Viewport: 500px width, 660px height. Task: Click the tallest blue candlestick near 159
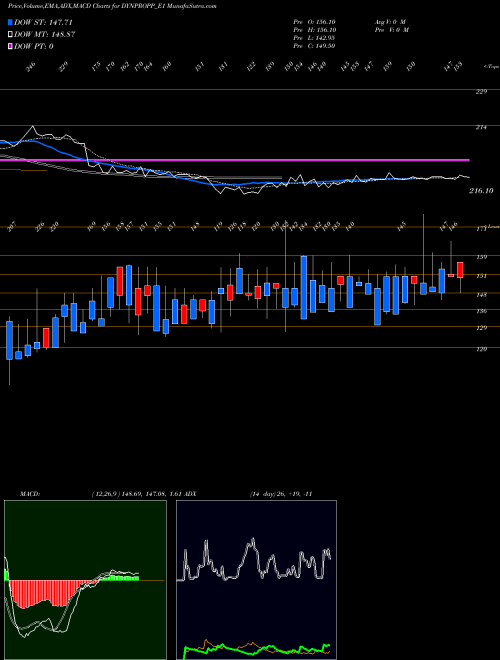(303, 287)
